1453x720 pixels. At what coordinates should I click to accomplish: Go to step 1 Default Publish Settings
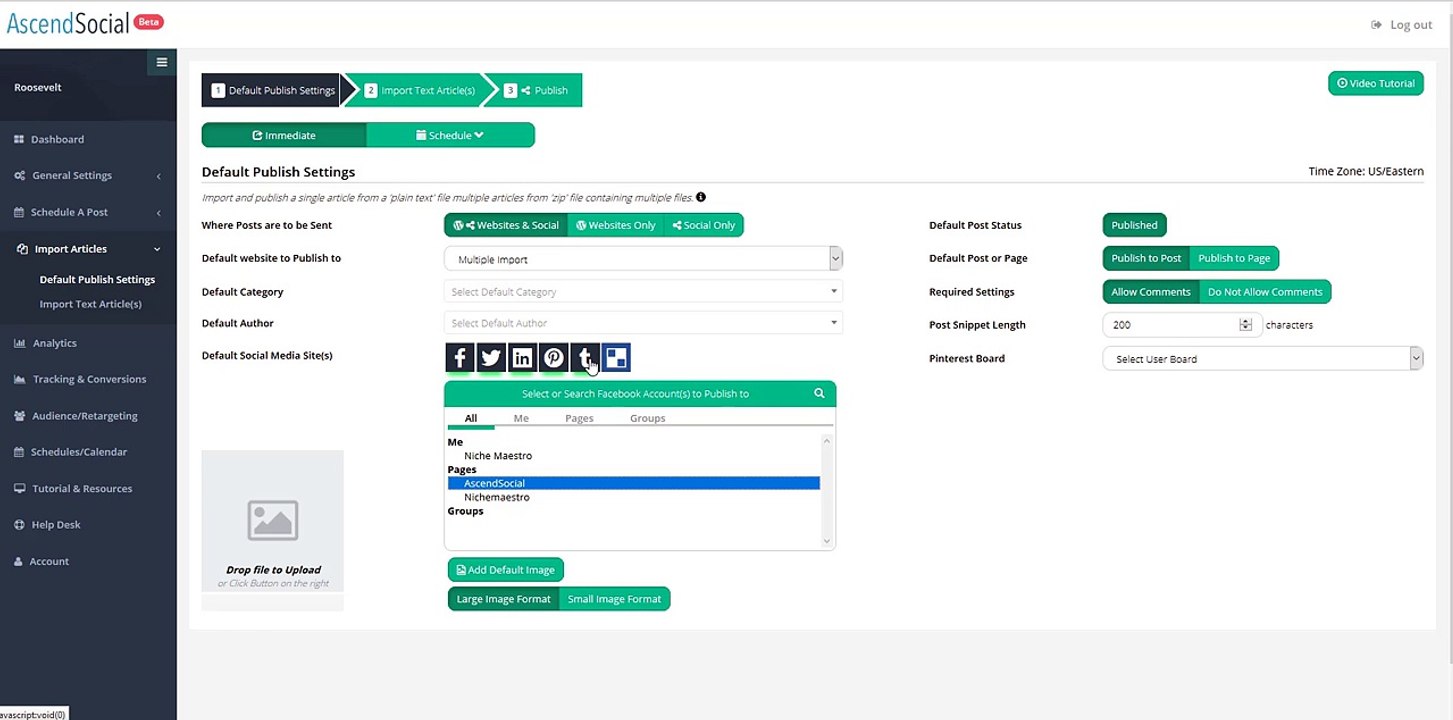[x=273, y=90]
